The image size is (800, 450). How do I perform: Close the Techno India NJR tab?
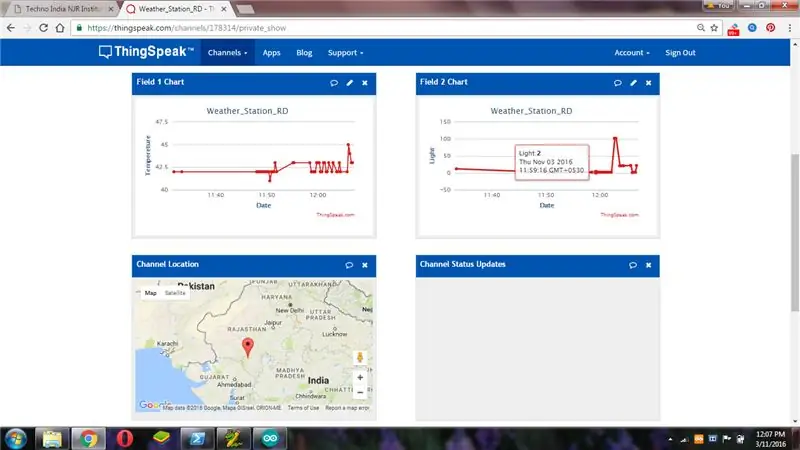pos(111,9)
